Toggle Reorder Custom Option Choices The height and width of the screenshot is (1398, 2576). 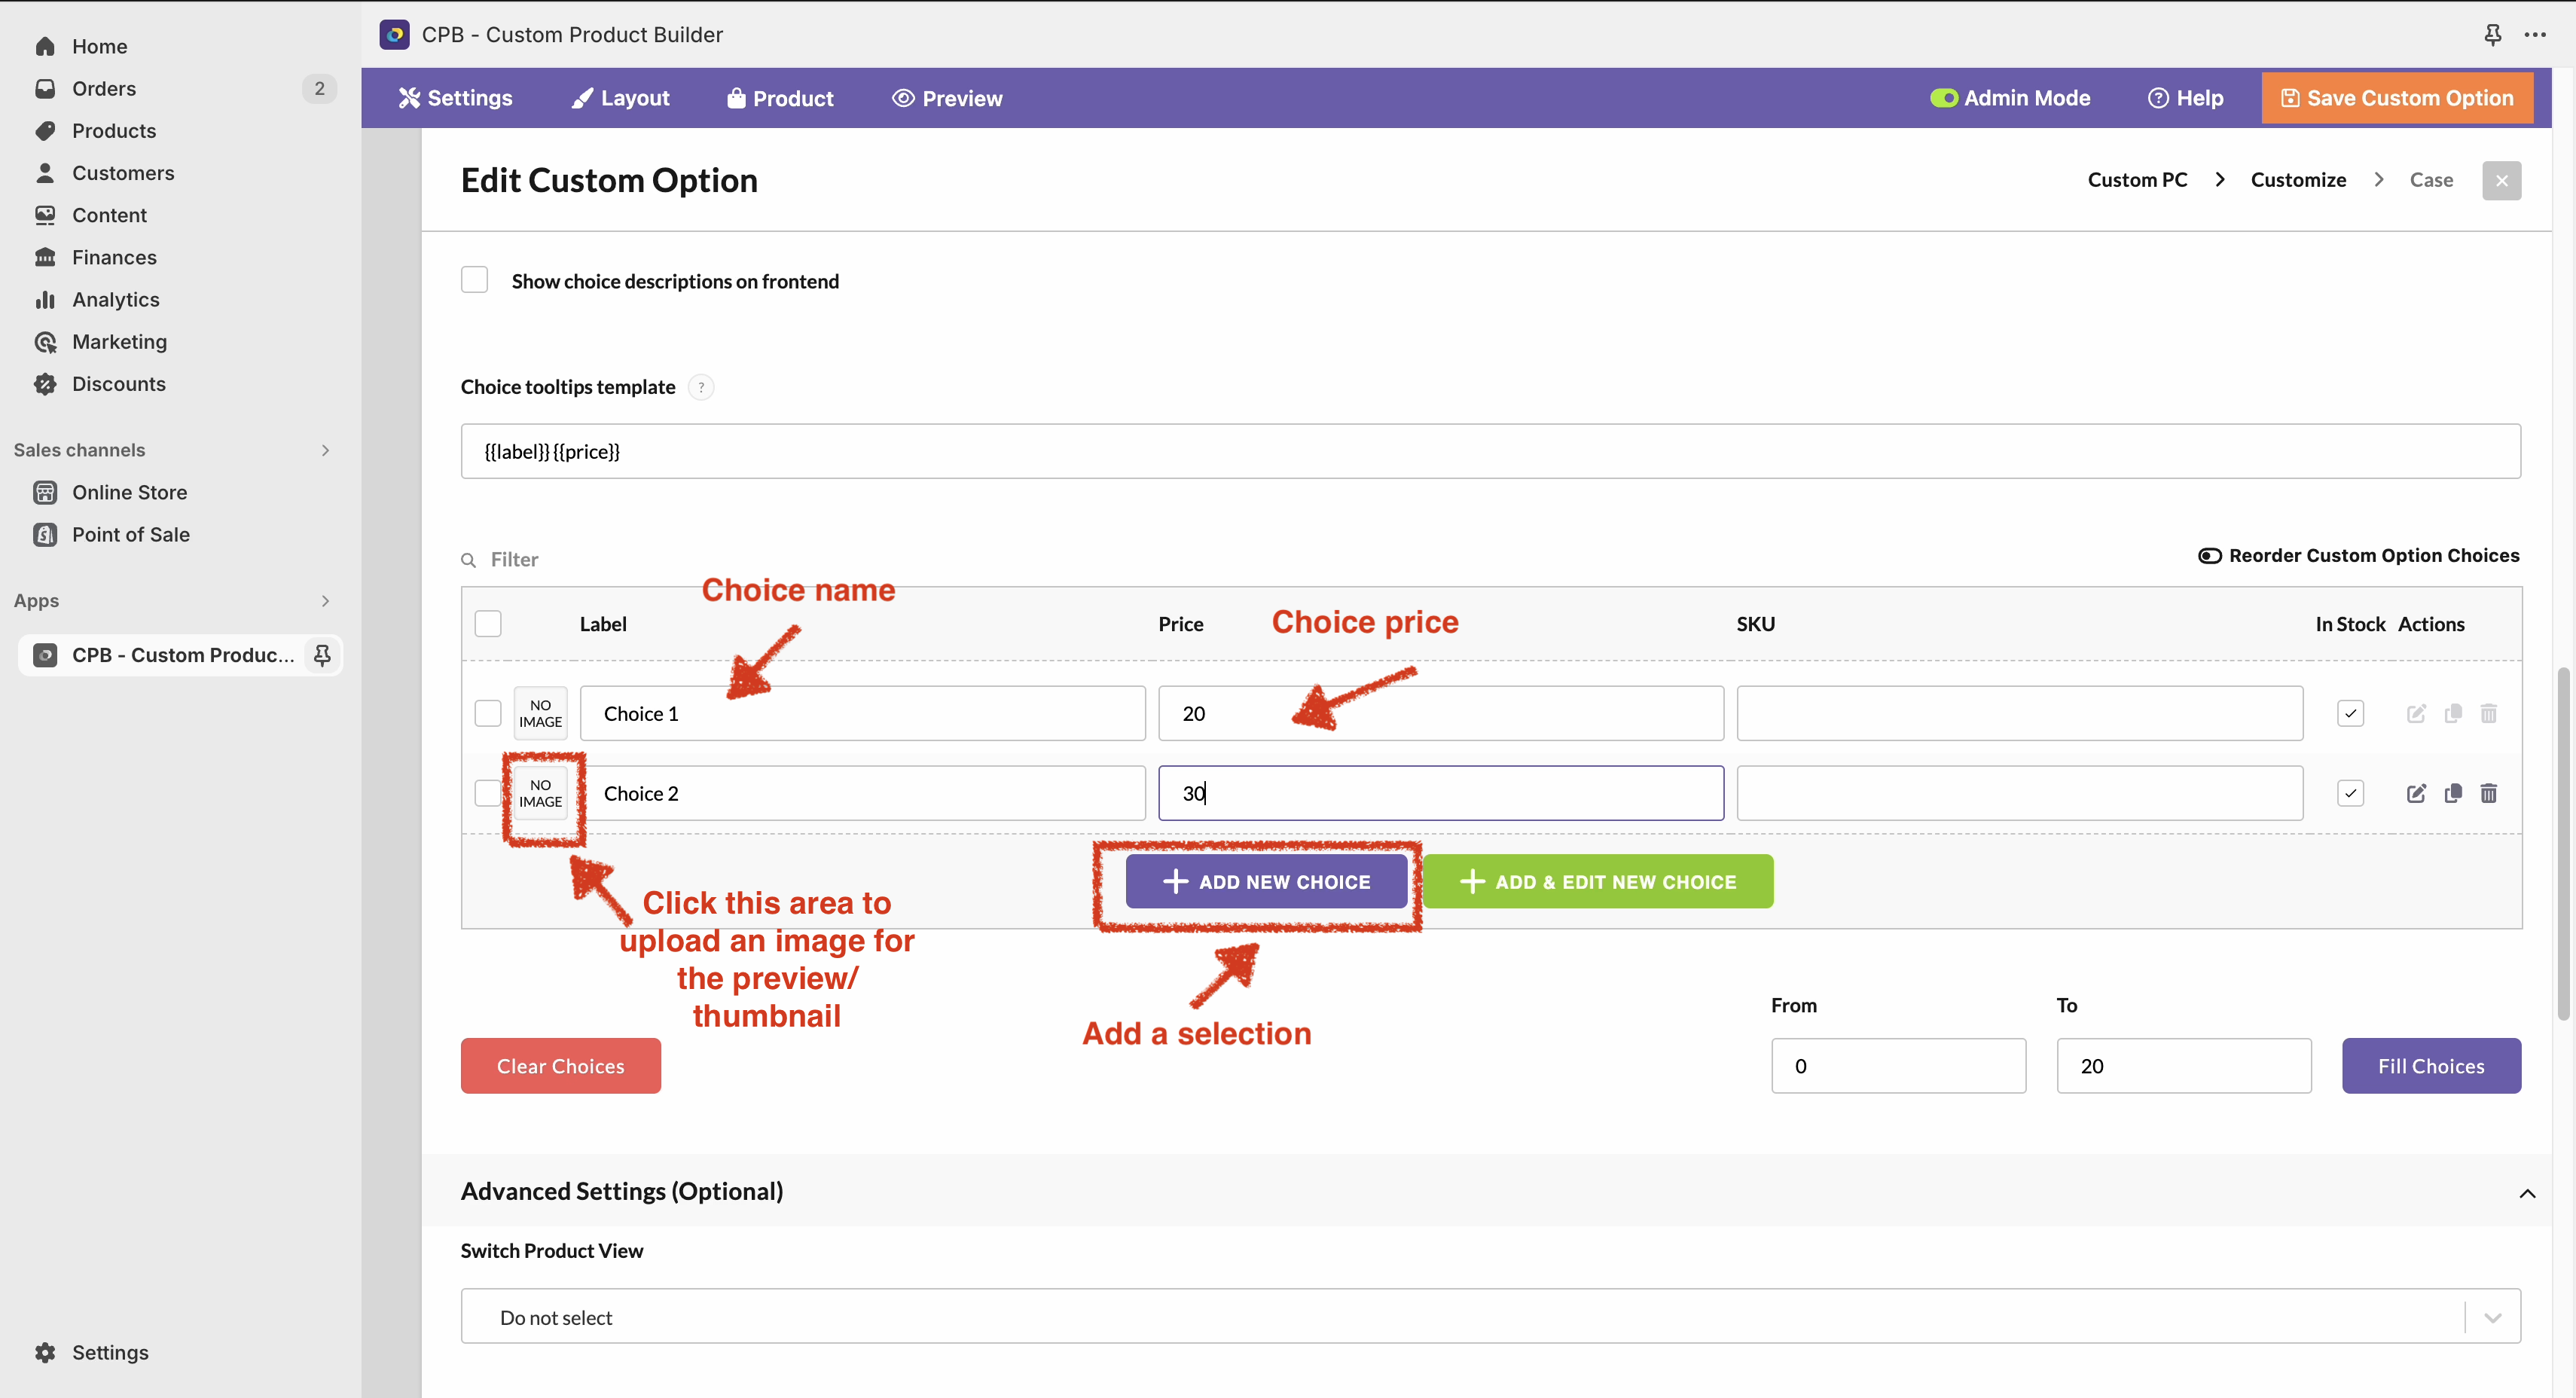coord(2210,555)
